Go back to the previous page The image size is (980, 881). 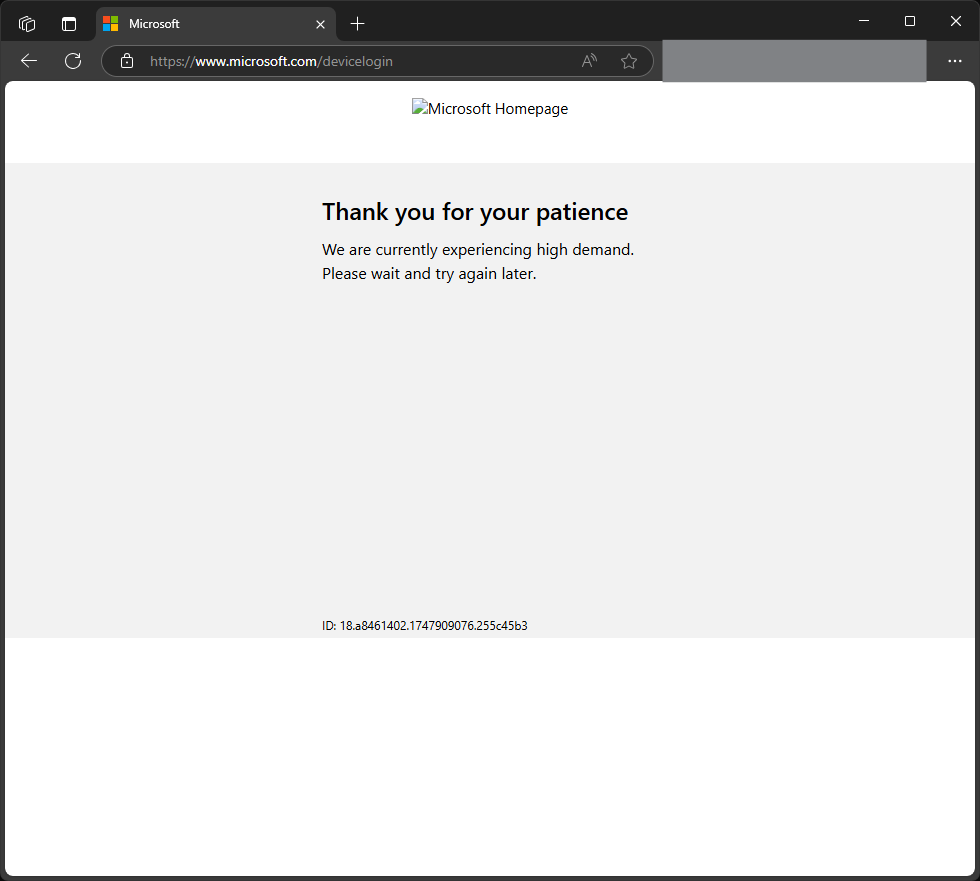tap(29, 61)
